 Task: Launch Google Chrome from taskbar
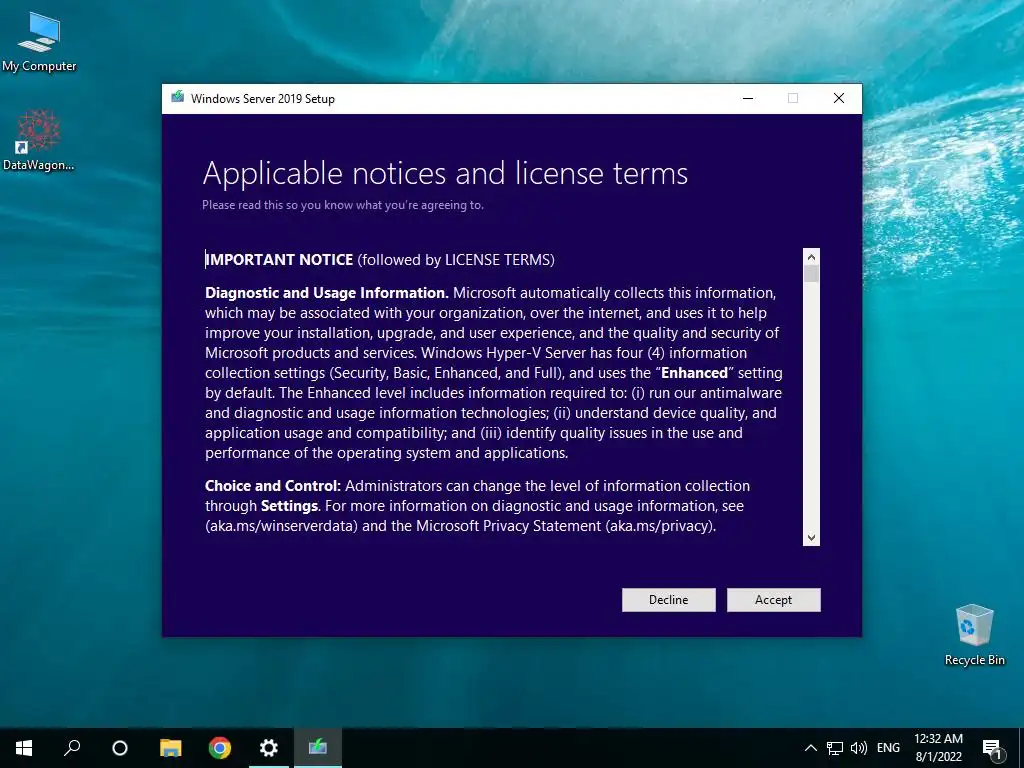219,748
